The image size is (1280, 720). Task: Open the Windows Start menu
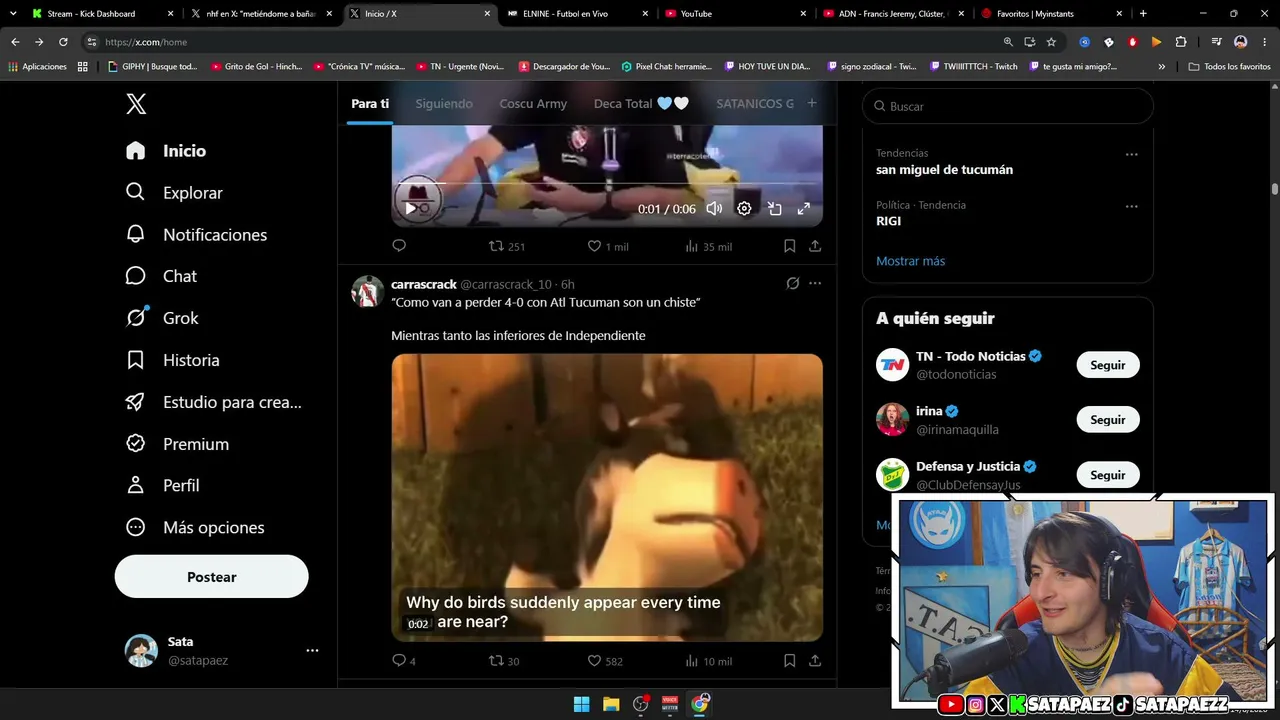click(581, 704)
